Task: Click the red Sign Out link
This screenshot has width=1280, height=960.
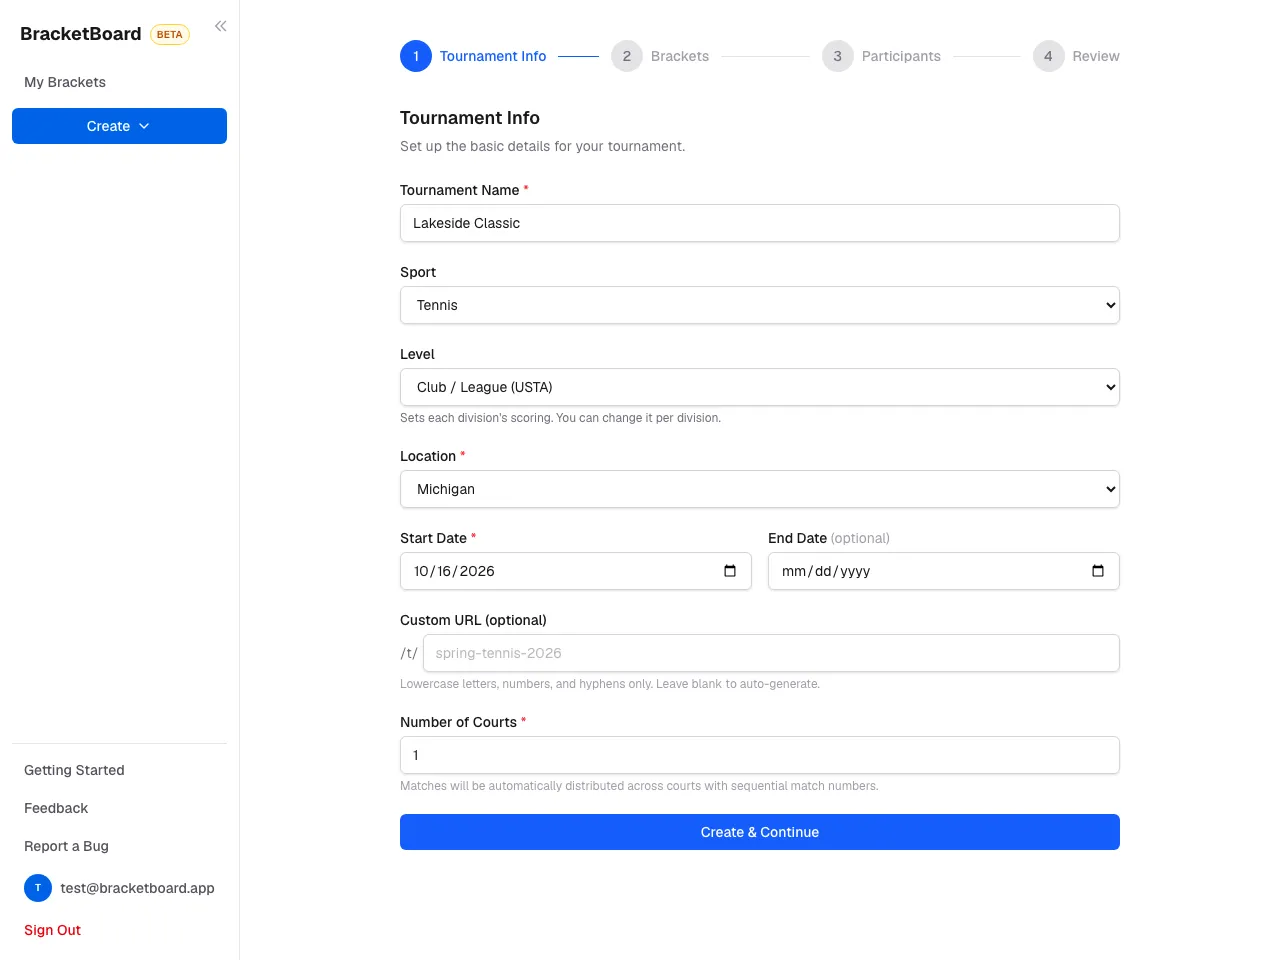Action: [x=52, y=930]
